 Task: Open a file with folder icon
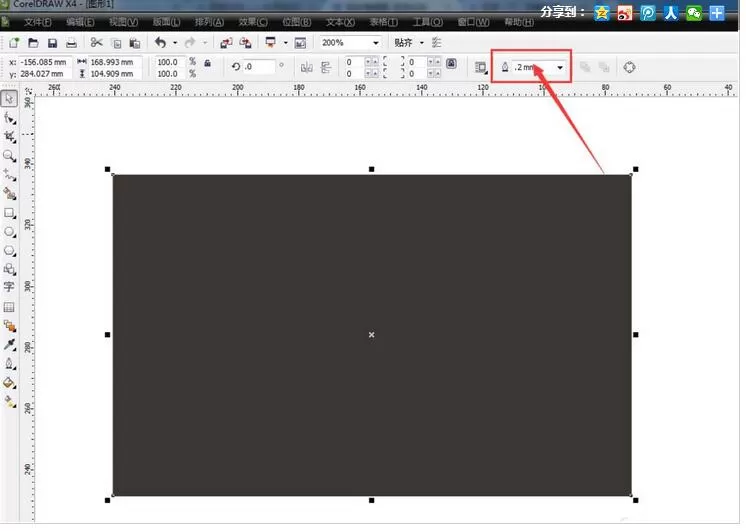(x=33, y=43)
